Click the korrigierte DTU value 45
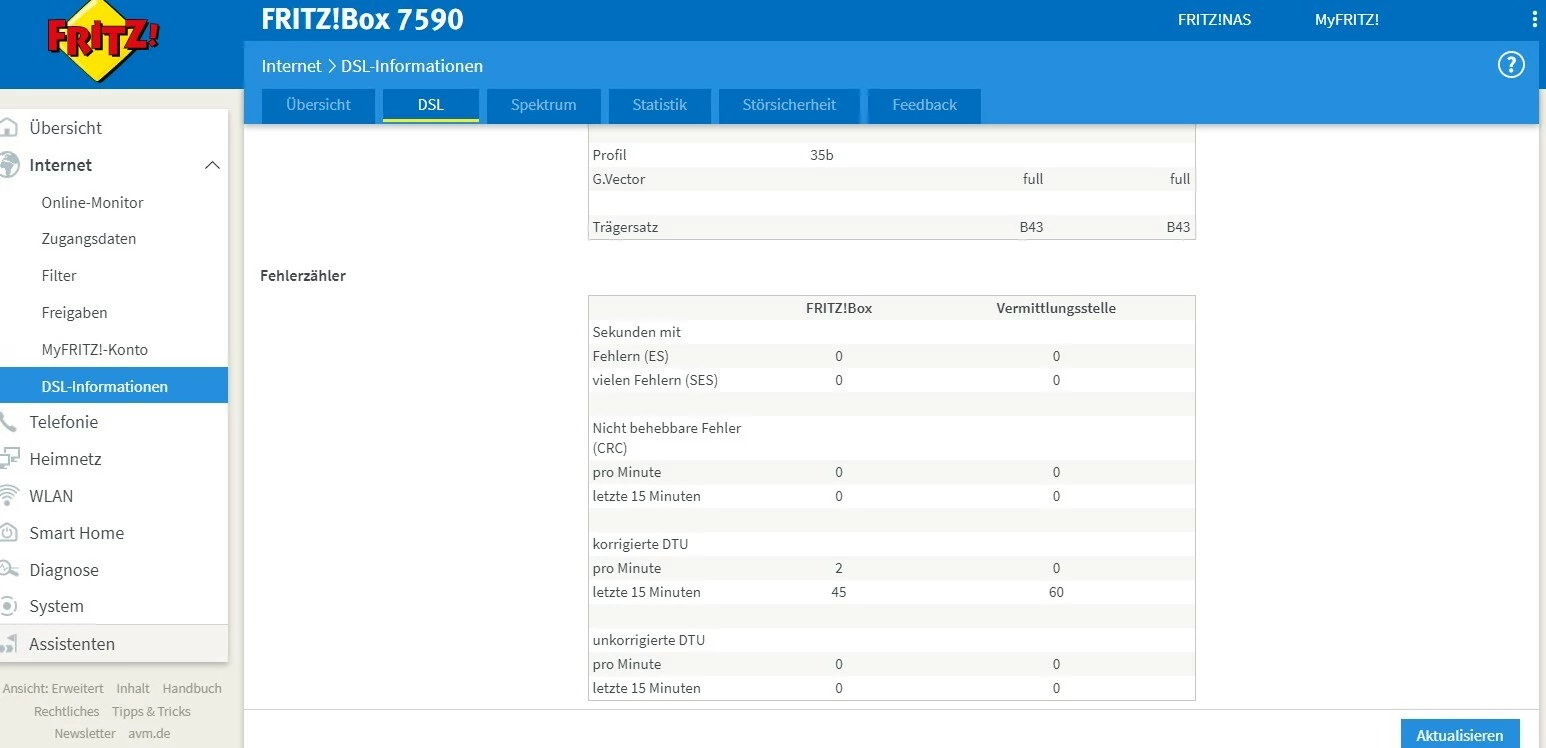This screenshot has width=1546, height=748. (839, 592)
